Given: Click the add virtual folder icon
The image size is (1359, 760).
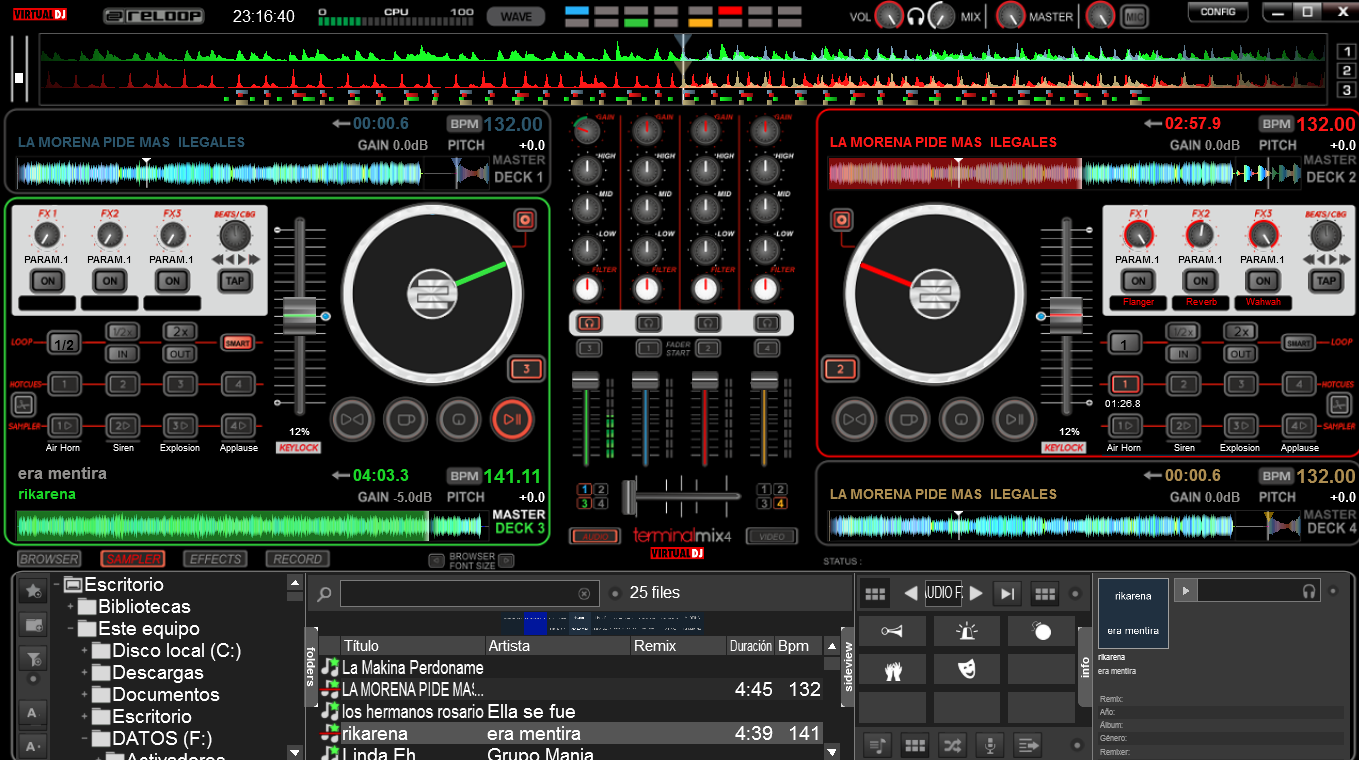Looking at the screenshot, I should click(33, 625).
